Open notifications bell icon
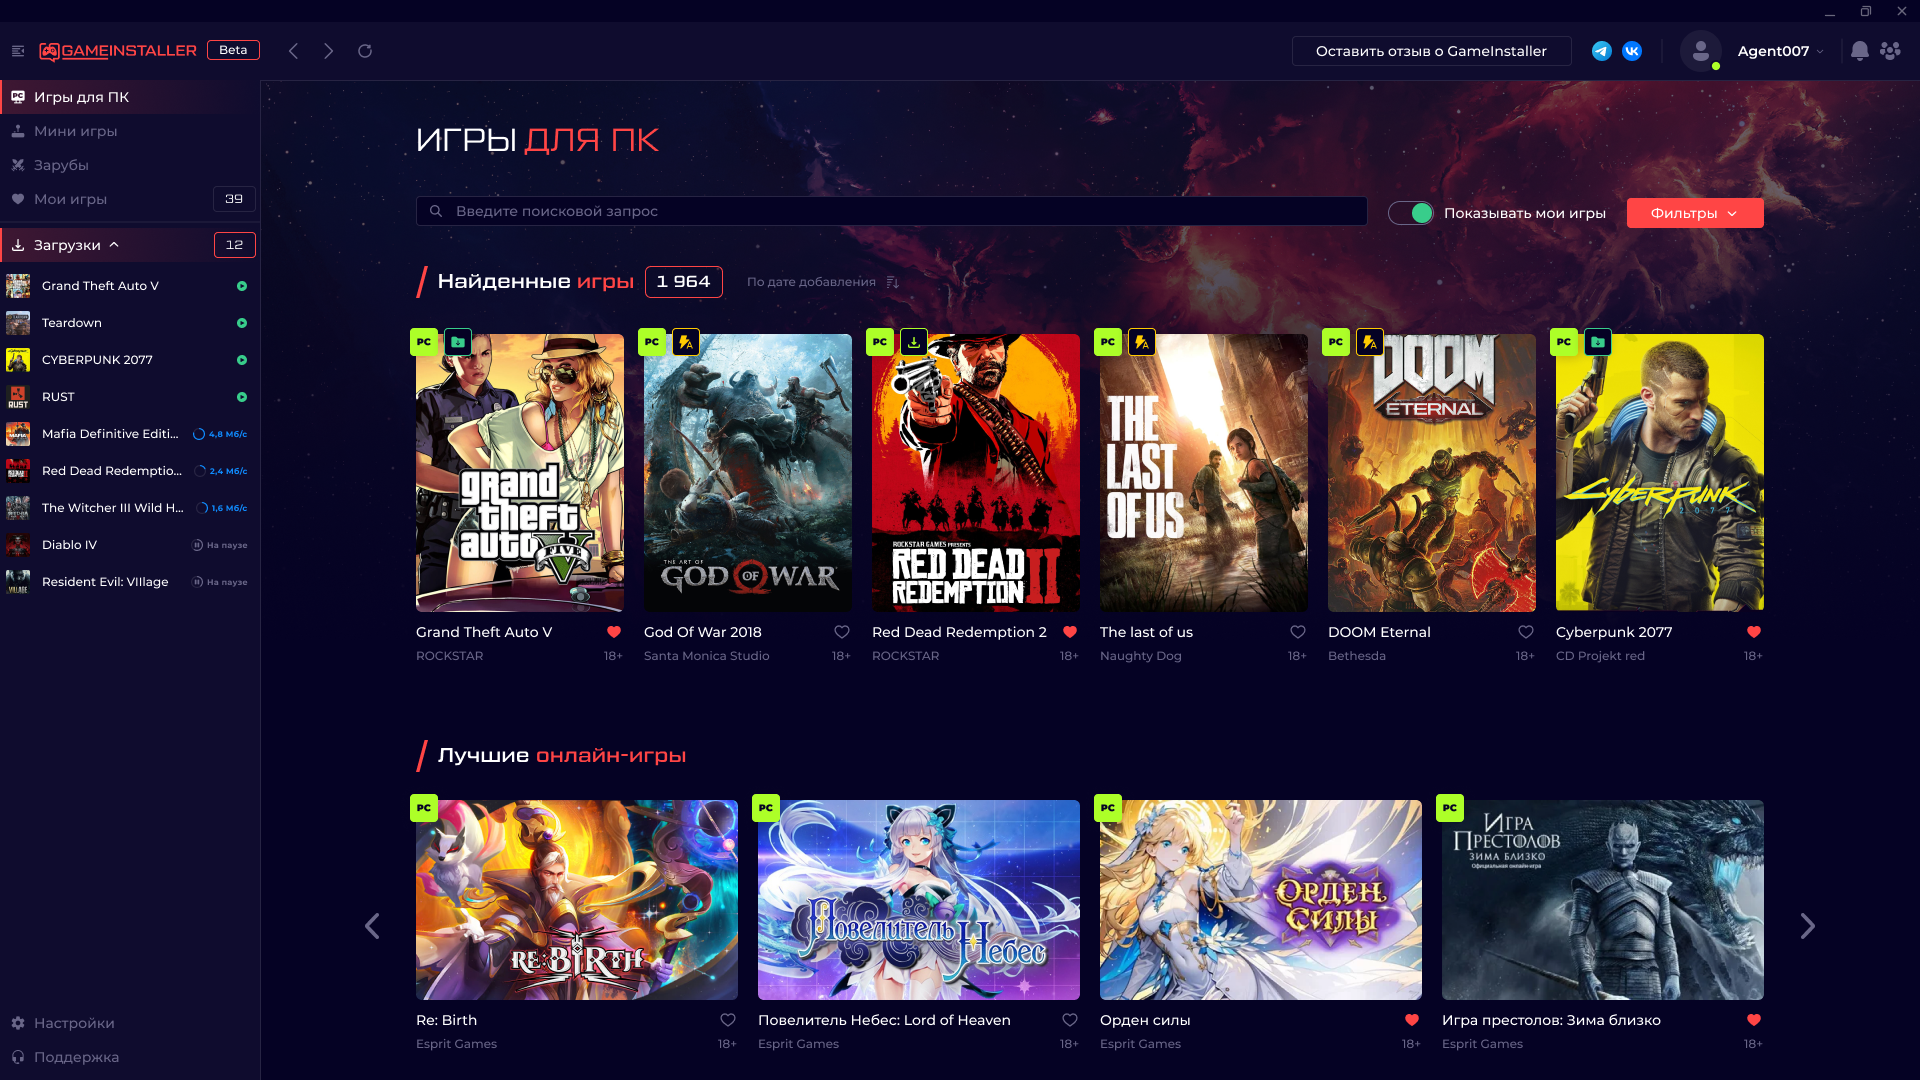 [x=1859, y=51]
